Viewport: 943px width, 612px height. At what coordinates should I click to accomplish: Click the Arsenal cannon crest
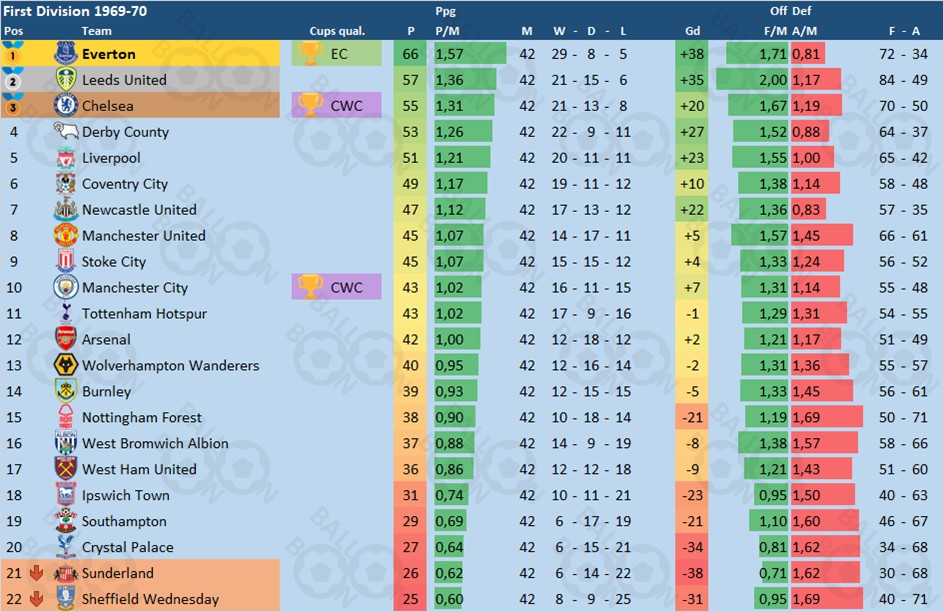click(66, 339)
